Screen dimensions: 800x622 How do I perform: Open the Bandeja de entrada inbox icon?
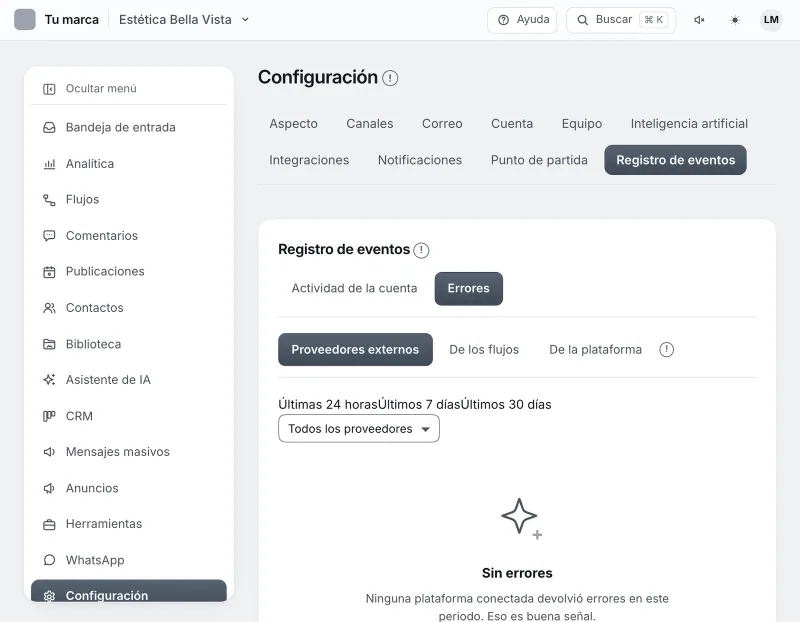(49, 128)
